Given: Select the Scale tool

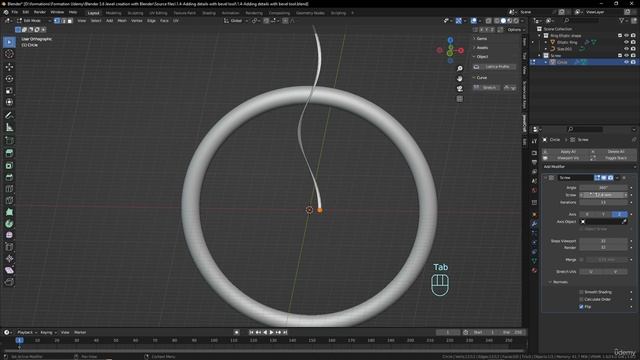Looking at the screenshot, I should (9, 90).
